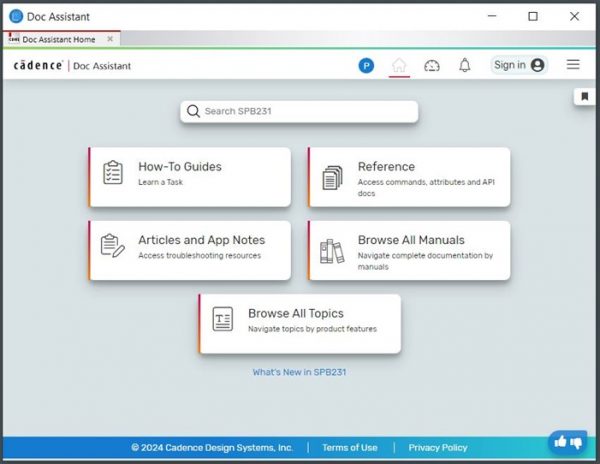Click the Articles notepad pencil icon
This screenshot has height=464, width=600.
coord(112,246)
